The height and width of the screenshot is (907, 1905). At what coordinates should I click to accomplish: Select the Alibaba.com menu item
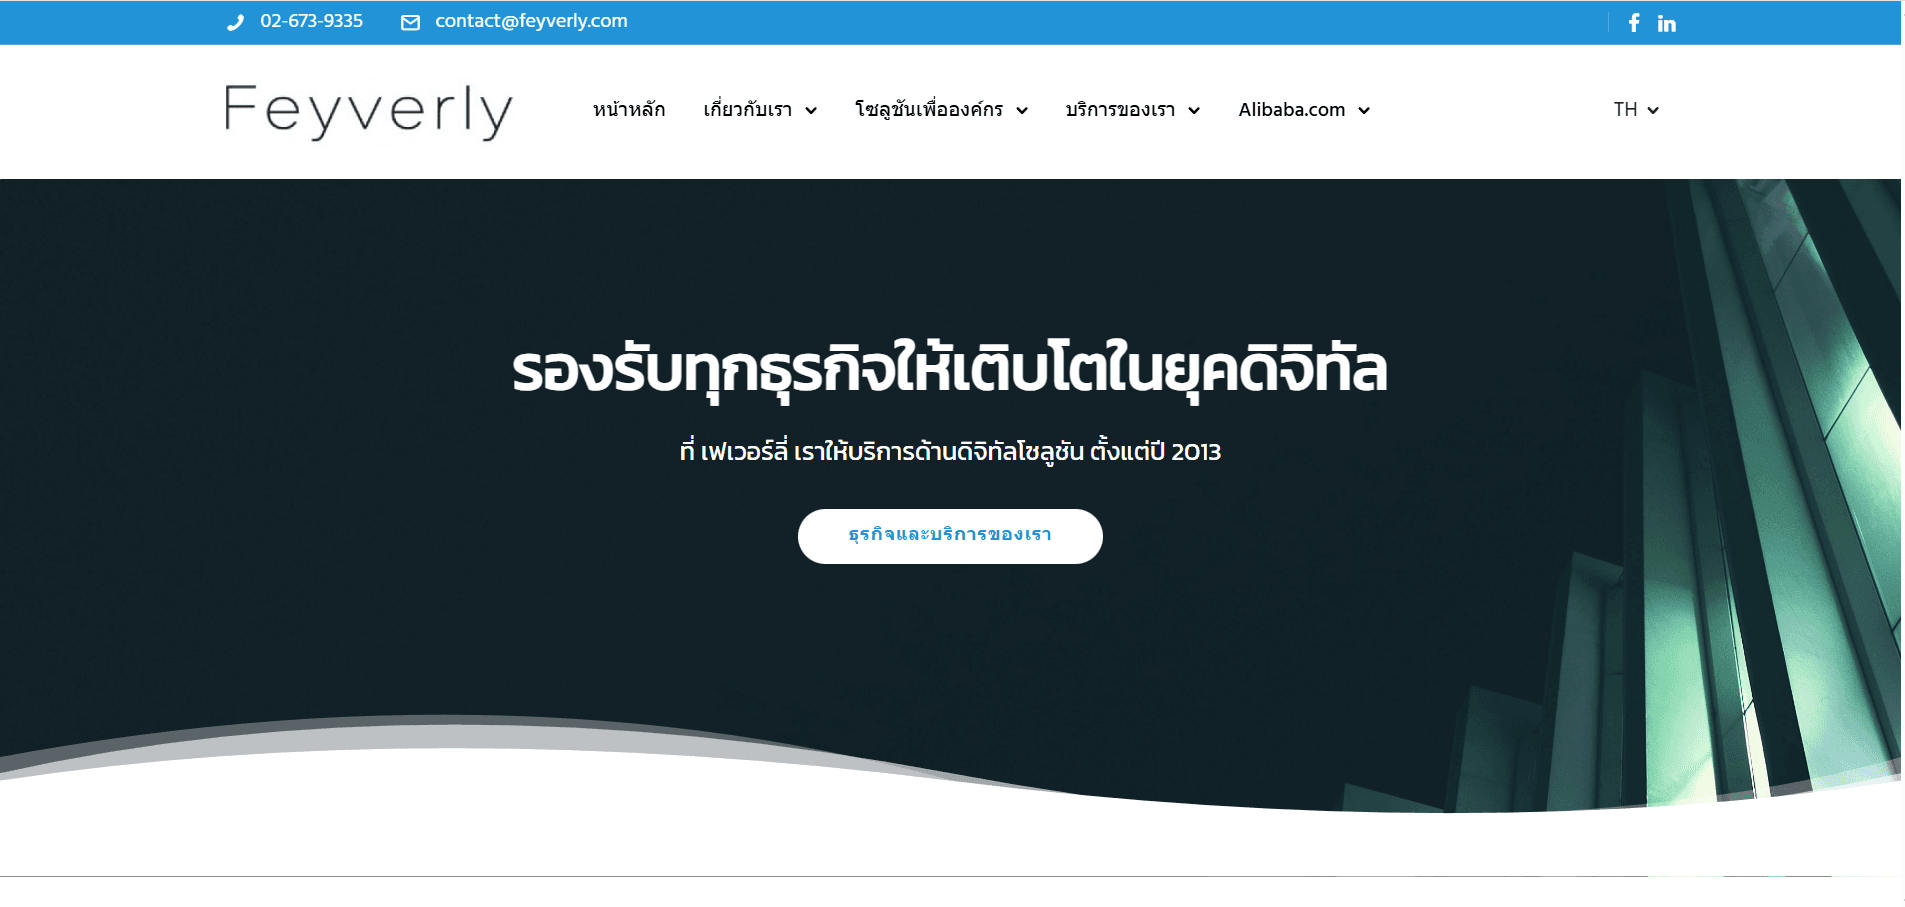(1291, 110)
